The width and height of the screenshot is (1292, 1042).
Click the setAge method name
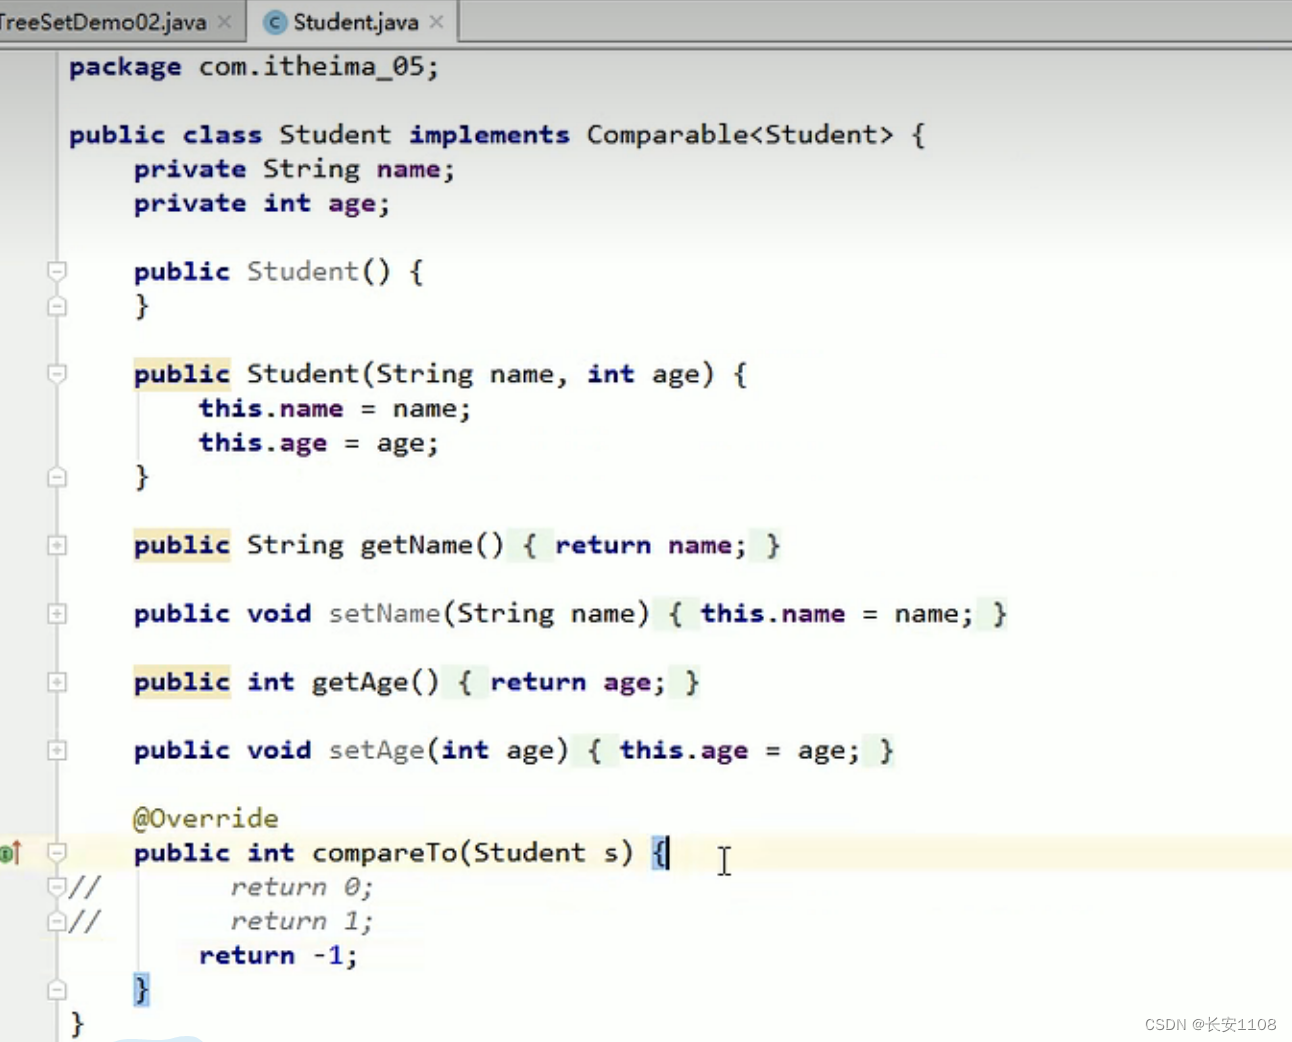coord(376,750)
